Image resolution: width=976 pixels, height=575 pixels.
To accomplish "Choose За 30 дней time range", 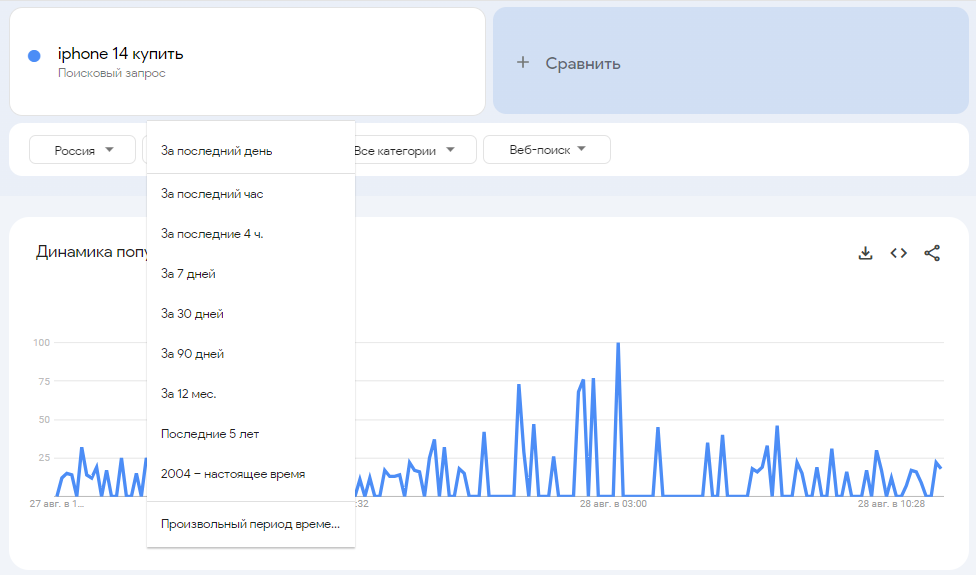I will 251,314.
